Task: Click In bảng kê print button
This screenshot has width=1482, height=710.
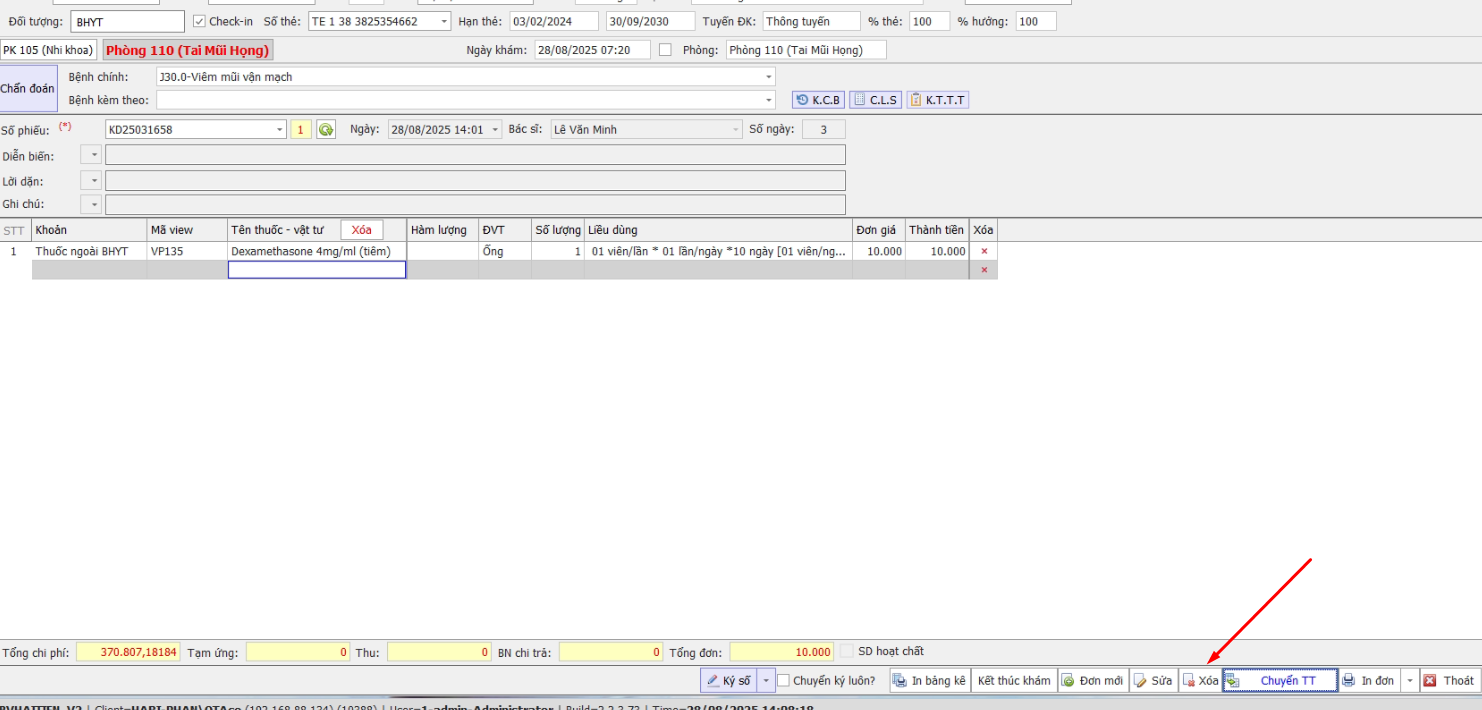Action: pyautogui.click(x=929, y=681)
